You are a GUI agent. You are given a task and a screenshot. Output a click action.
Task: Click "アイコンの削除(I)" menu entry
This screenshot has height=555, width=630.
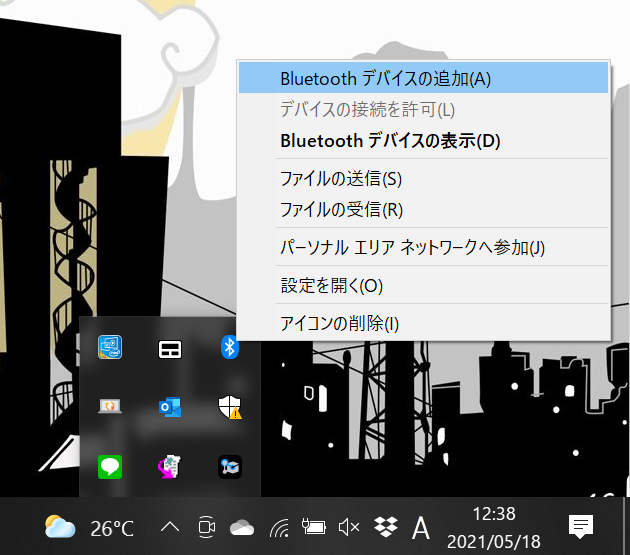[x=423, y=324]
